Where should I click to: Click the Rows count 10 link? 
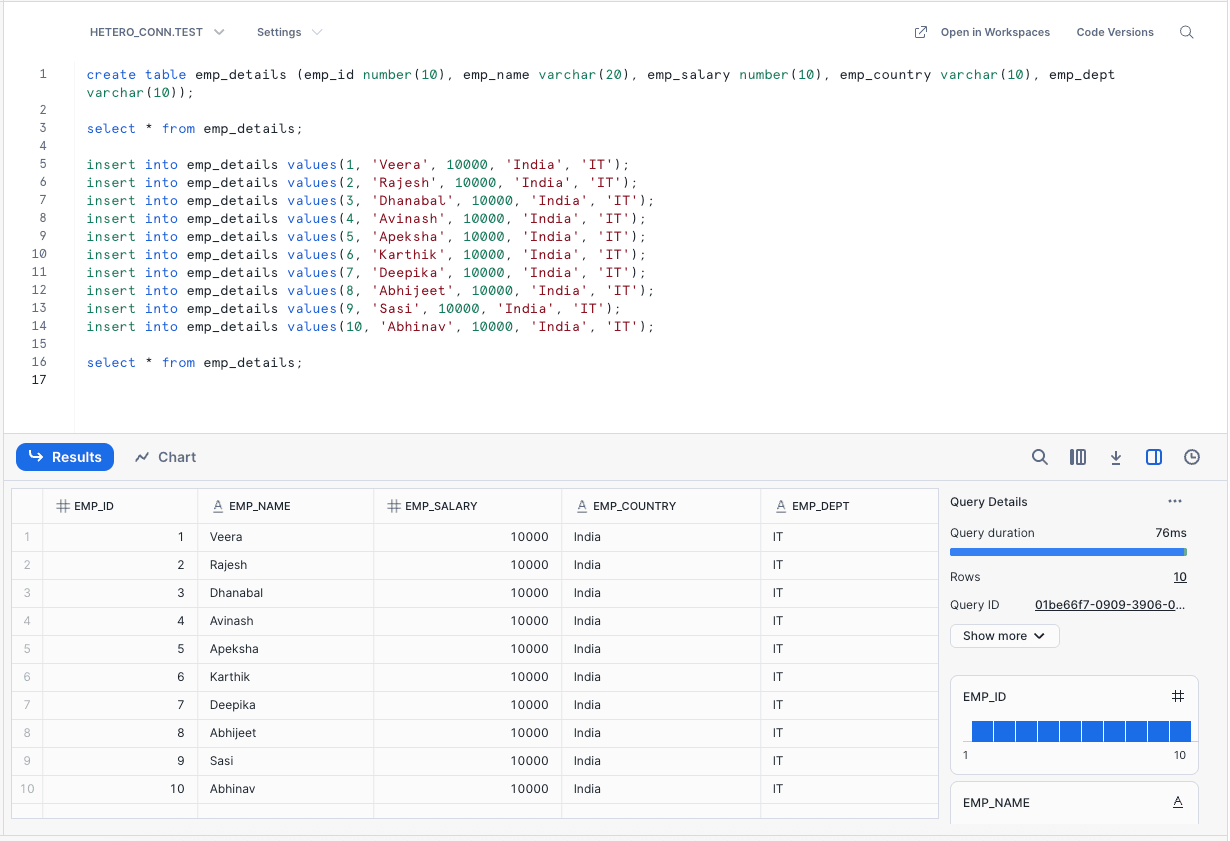1180,577
